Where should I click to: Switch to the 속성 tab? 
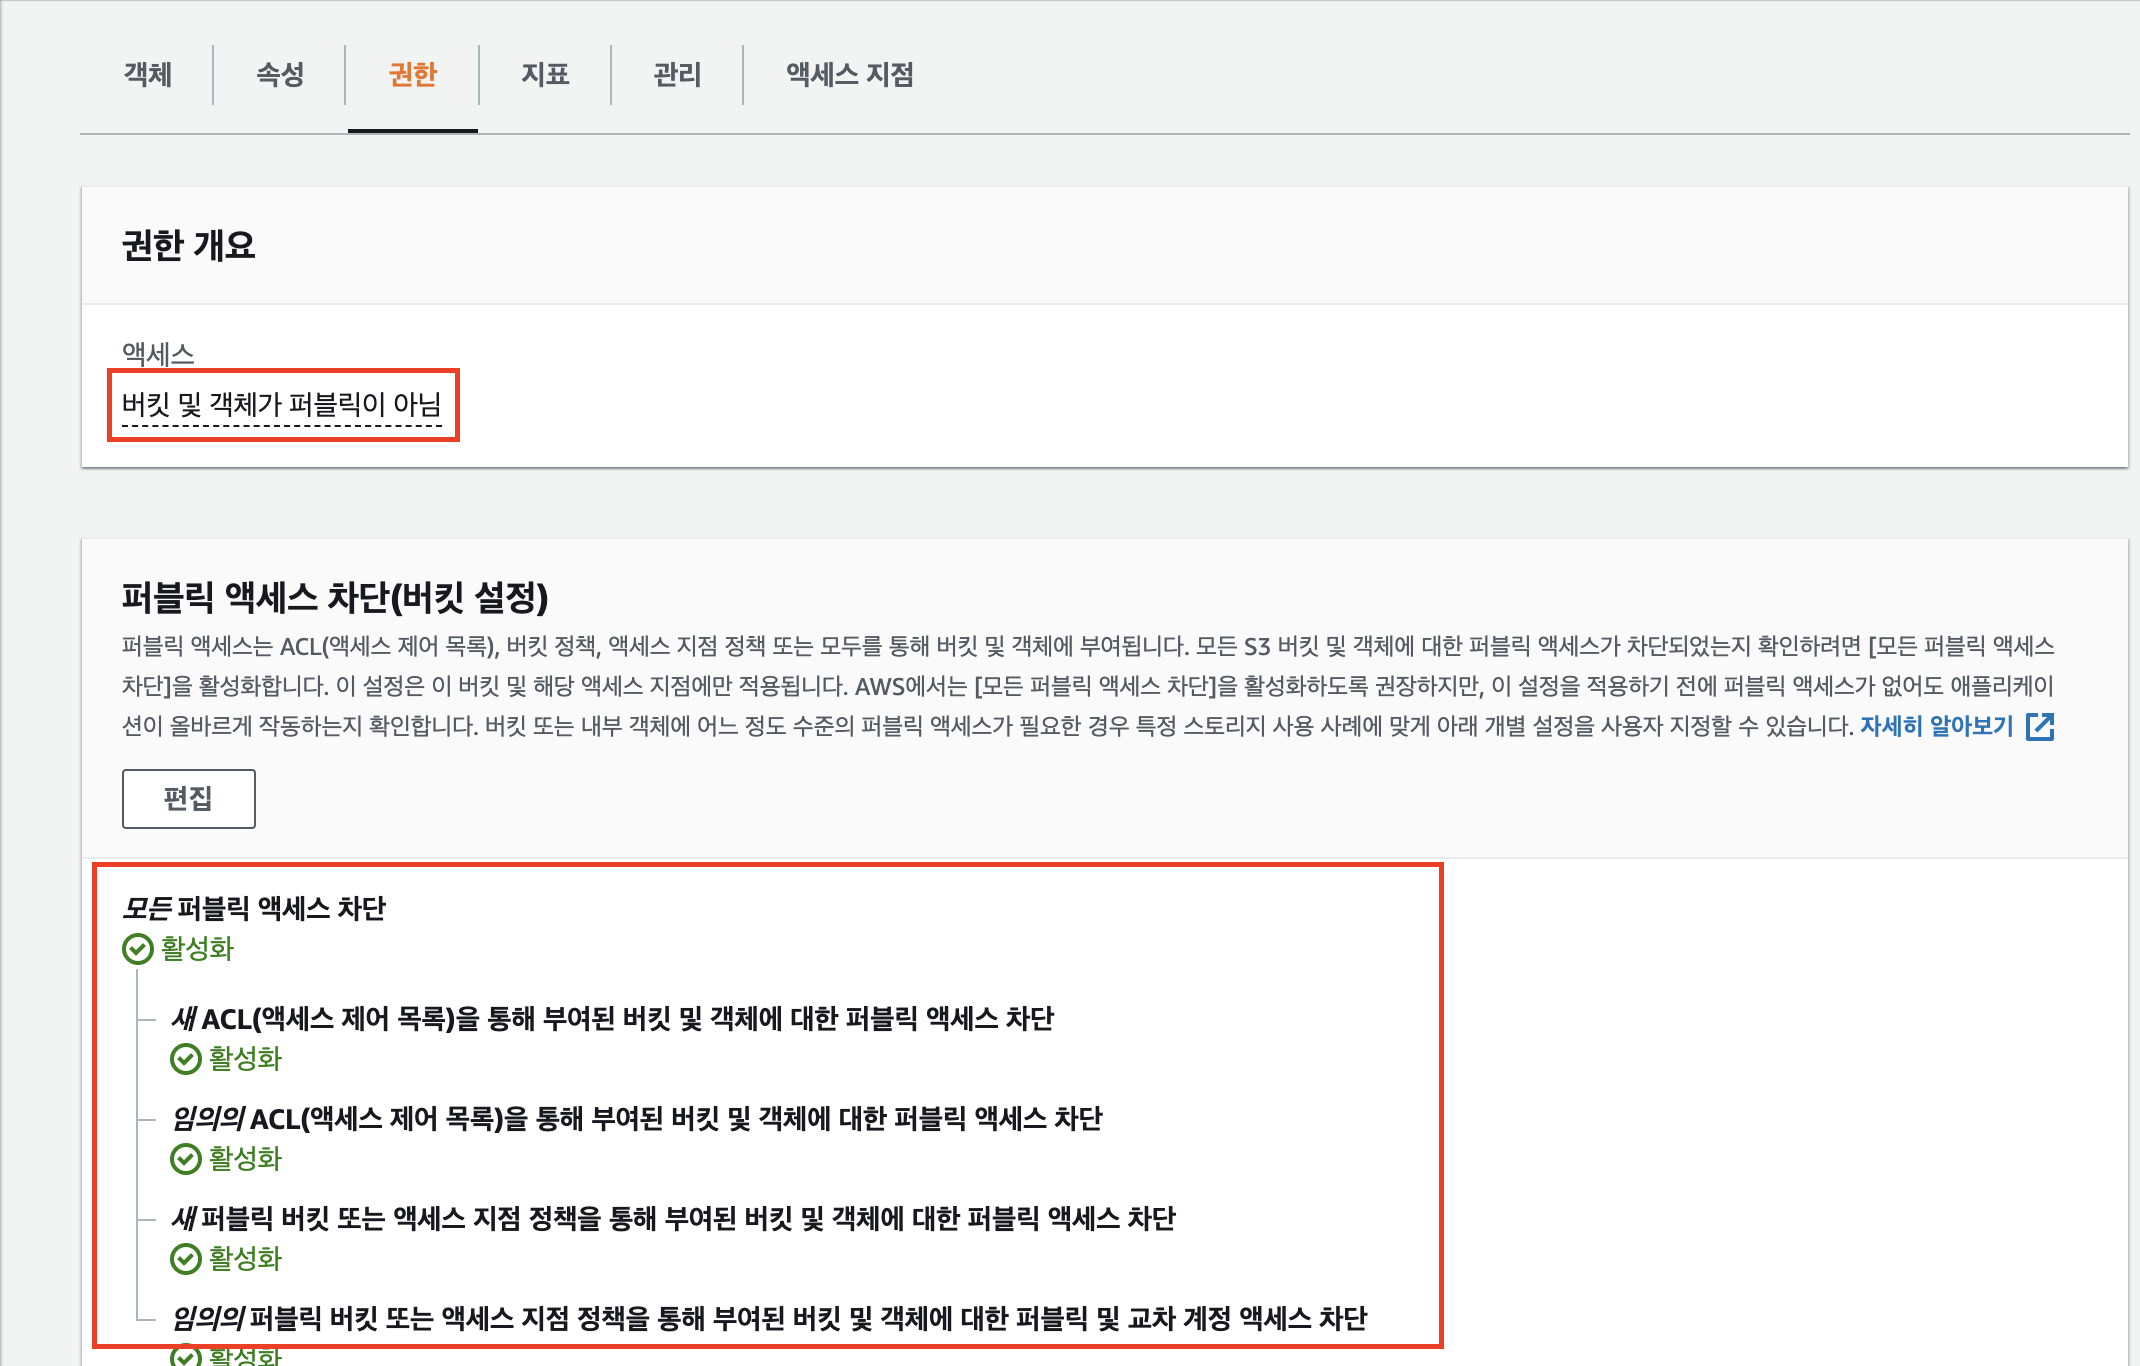tap(280, 74)
